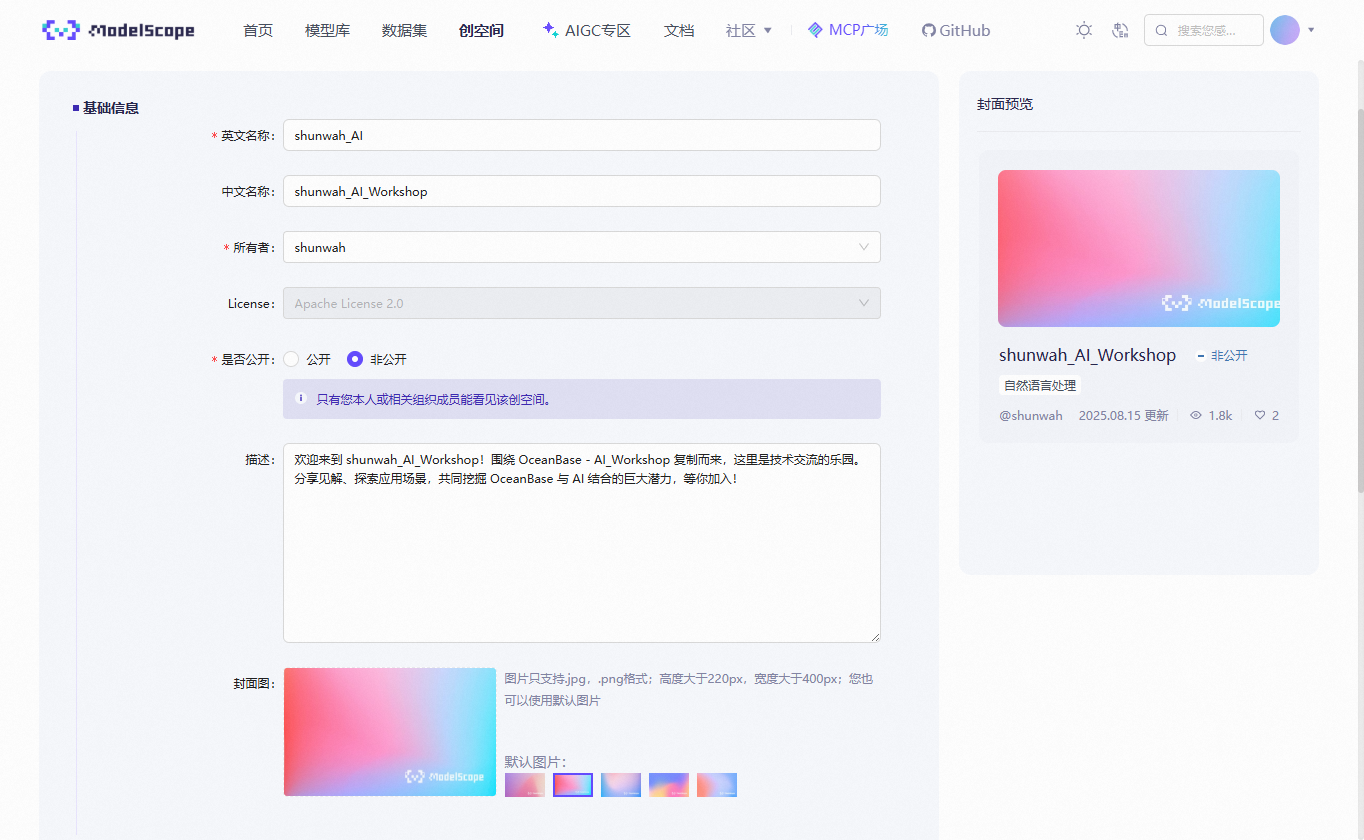The width and height of the screenshot is (1364, 840).
Task: Go to 首页 in the navigation
Action: [258, 30]
